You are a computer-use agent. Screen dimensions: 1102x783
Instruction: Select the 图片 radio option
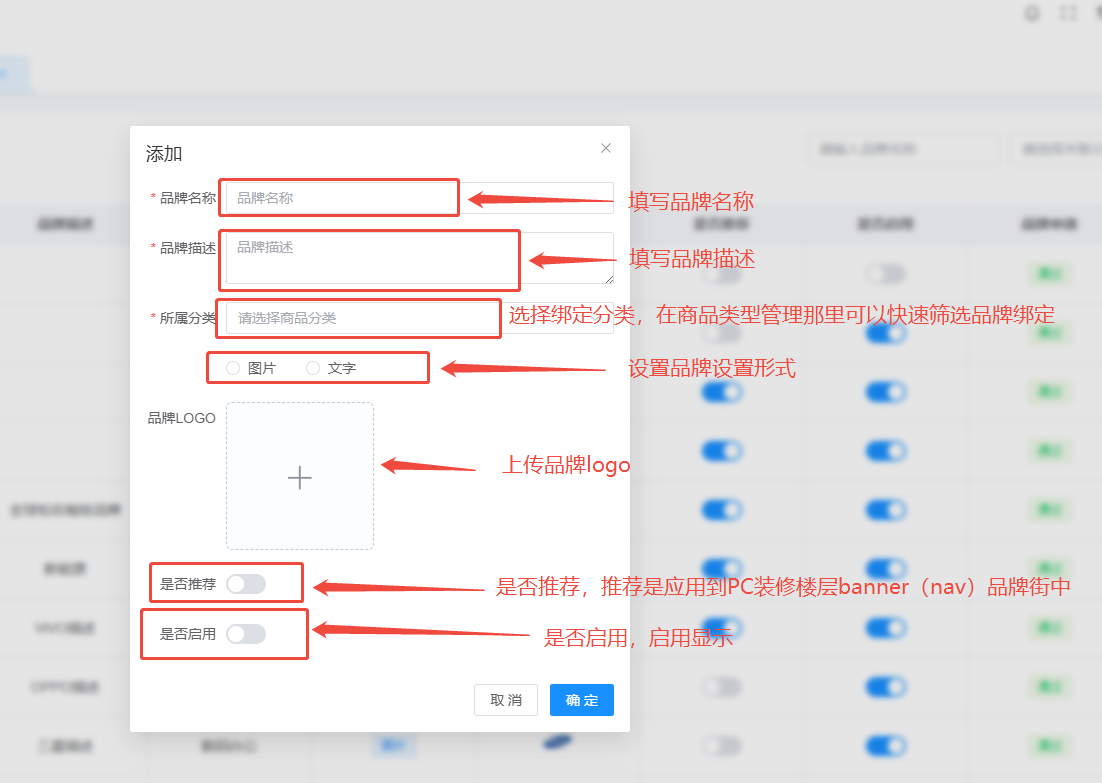[x=233, y=368]
